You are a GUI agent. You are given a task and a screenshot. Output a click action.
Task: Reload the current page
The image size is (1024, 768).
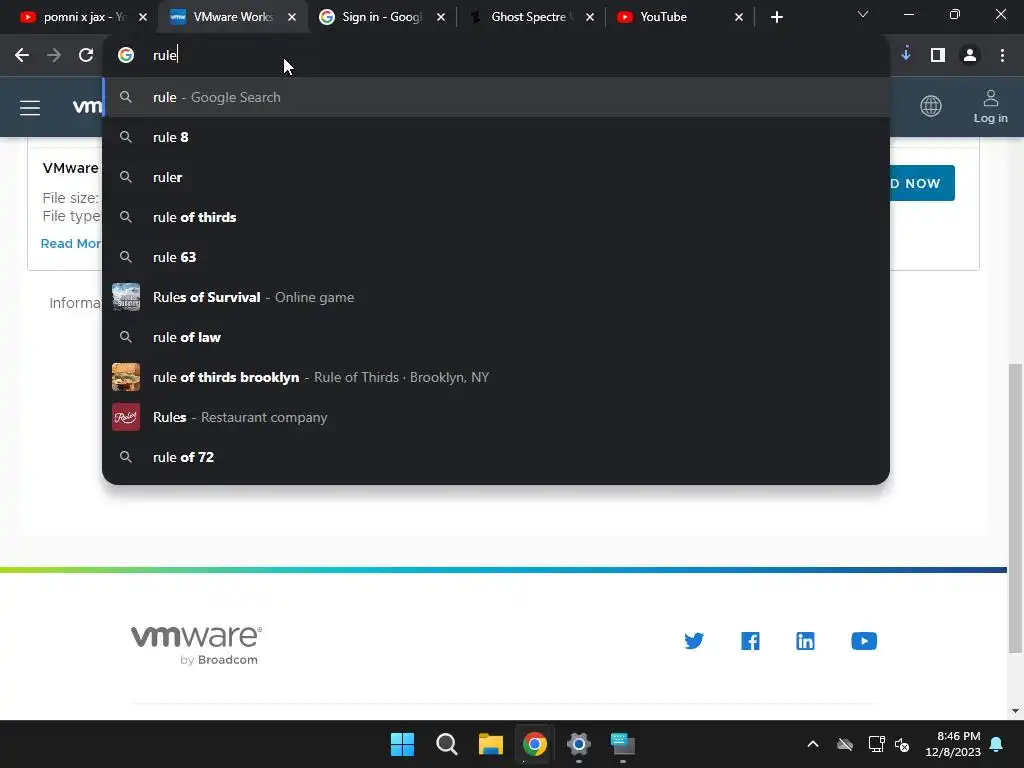86,56
